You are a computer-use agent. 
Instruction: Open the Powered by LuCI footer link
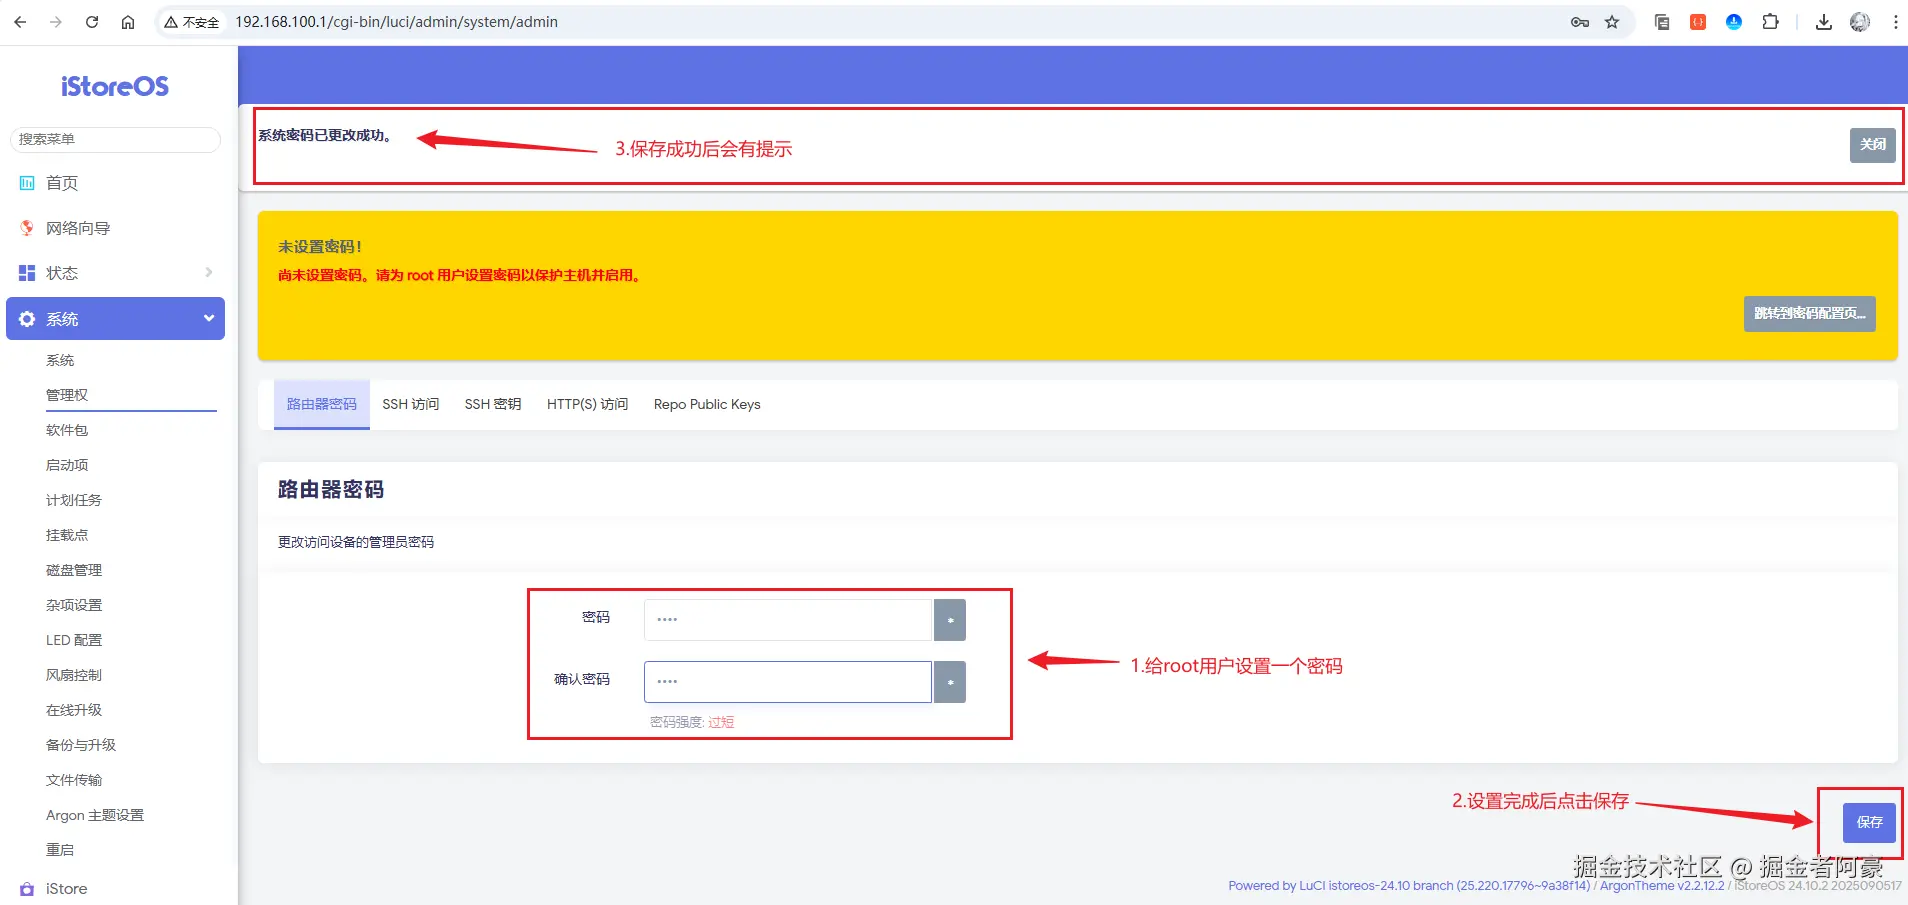click(x=1409, y=886)
